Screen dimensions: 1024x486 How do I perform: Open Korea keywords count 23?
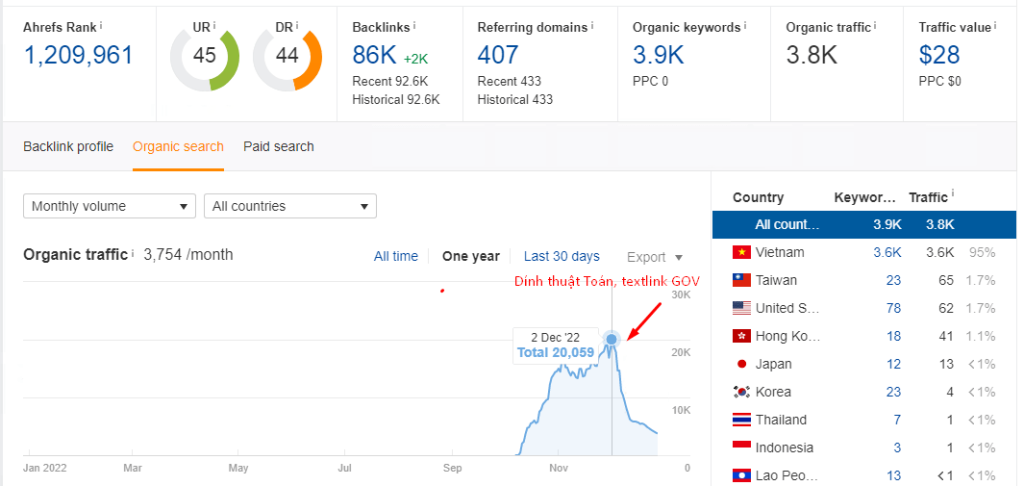[x=893, y=392]
